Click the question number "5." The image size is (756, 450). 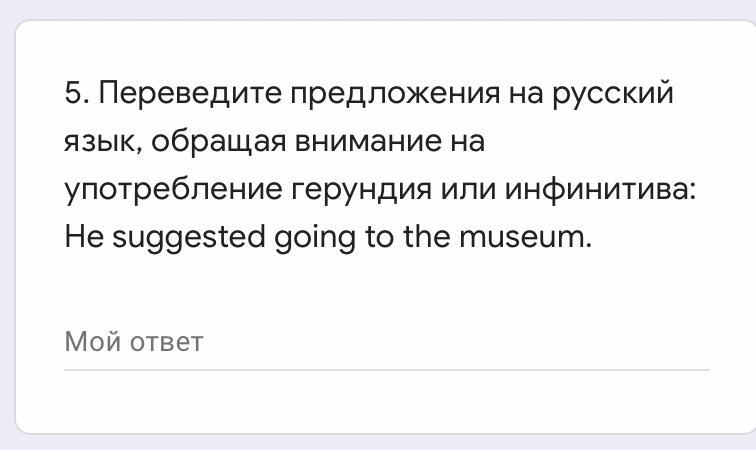[77, 92]
